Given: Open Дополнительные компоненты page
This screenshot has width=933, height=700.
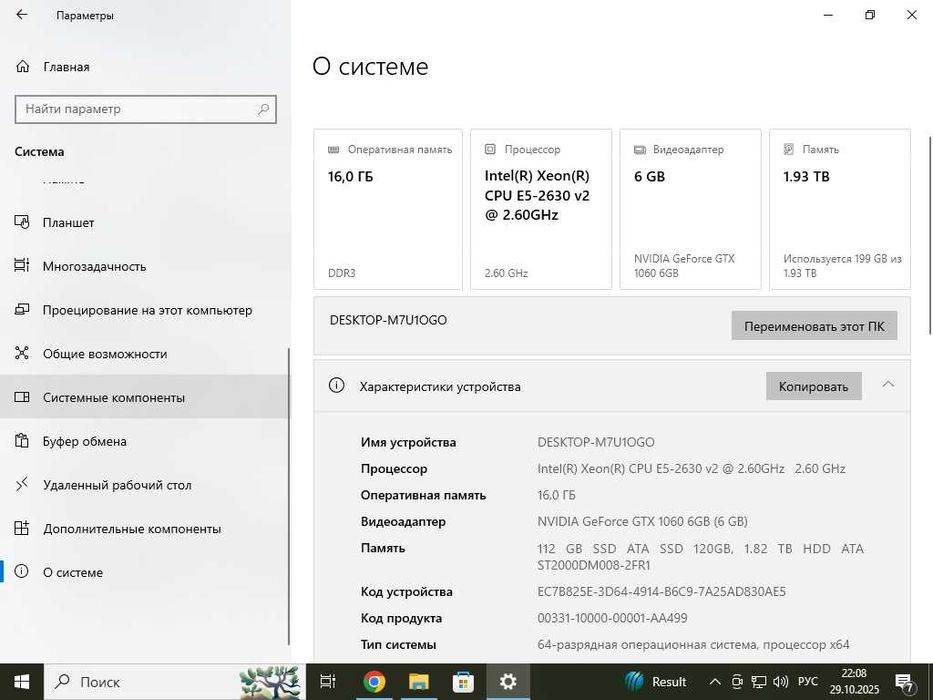Looking at the screenshot, I should tap(145, 529).
